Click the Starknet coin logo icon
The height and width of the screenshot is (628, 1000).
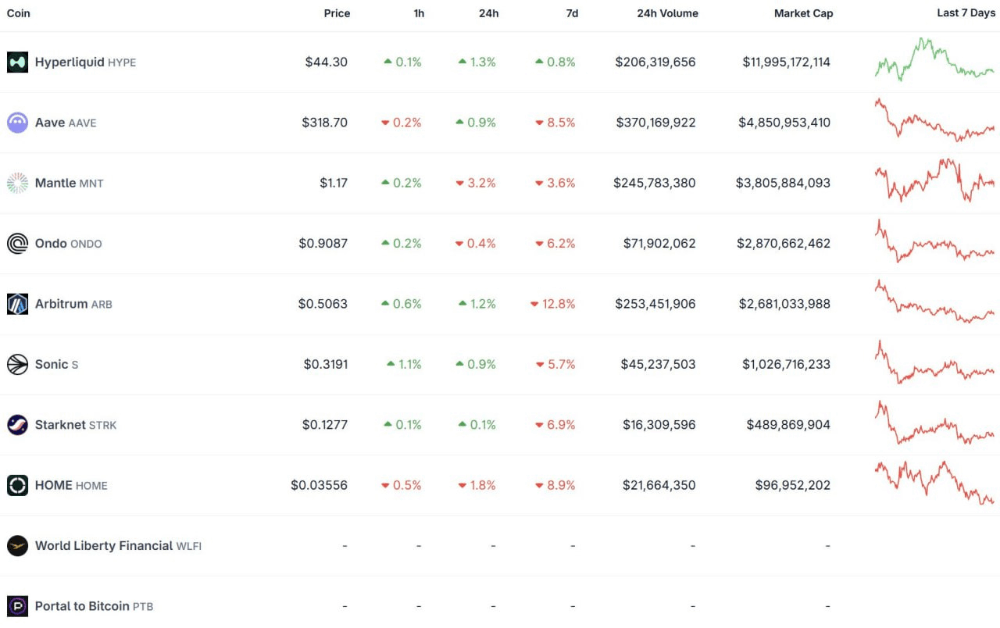point(17,425)
